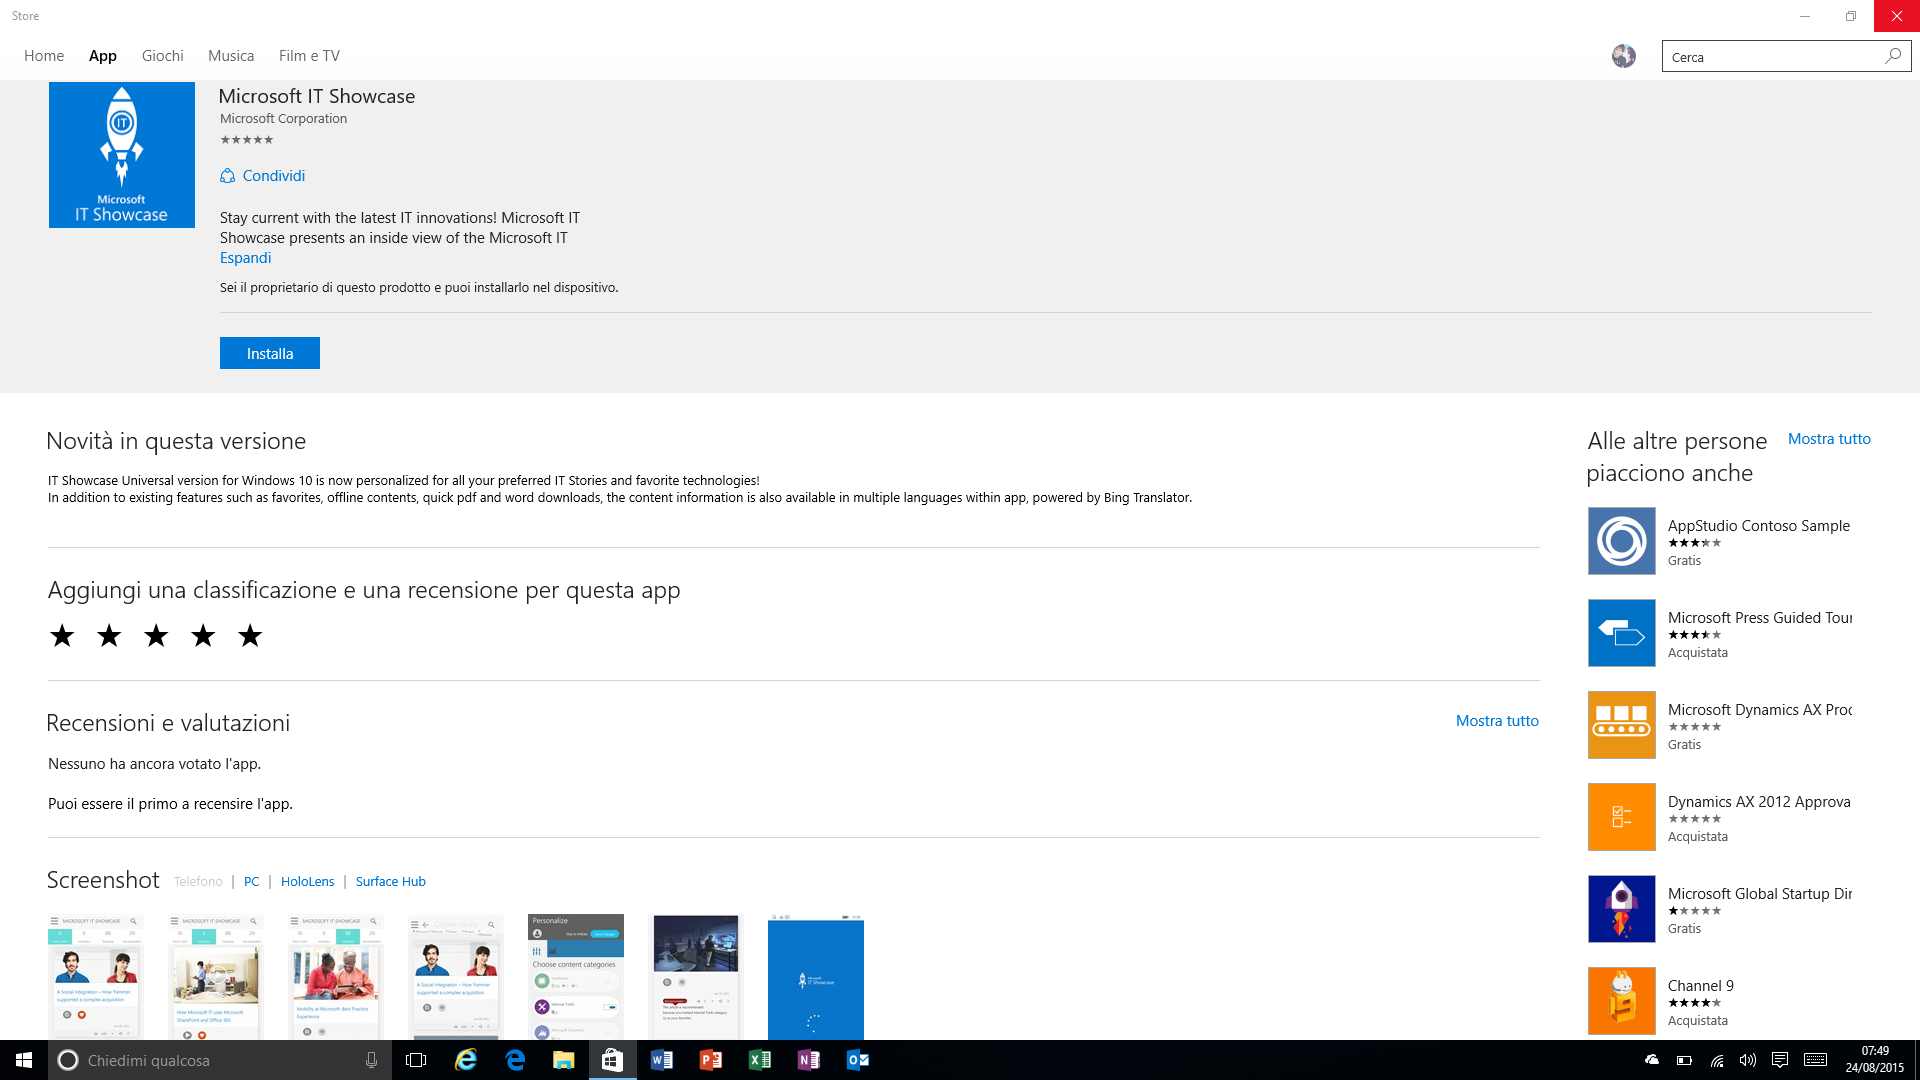Open Channel 9 app title
This screenshot has width=1920, height=1080.
click(x=1701, y=986)
